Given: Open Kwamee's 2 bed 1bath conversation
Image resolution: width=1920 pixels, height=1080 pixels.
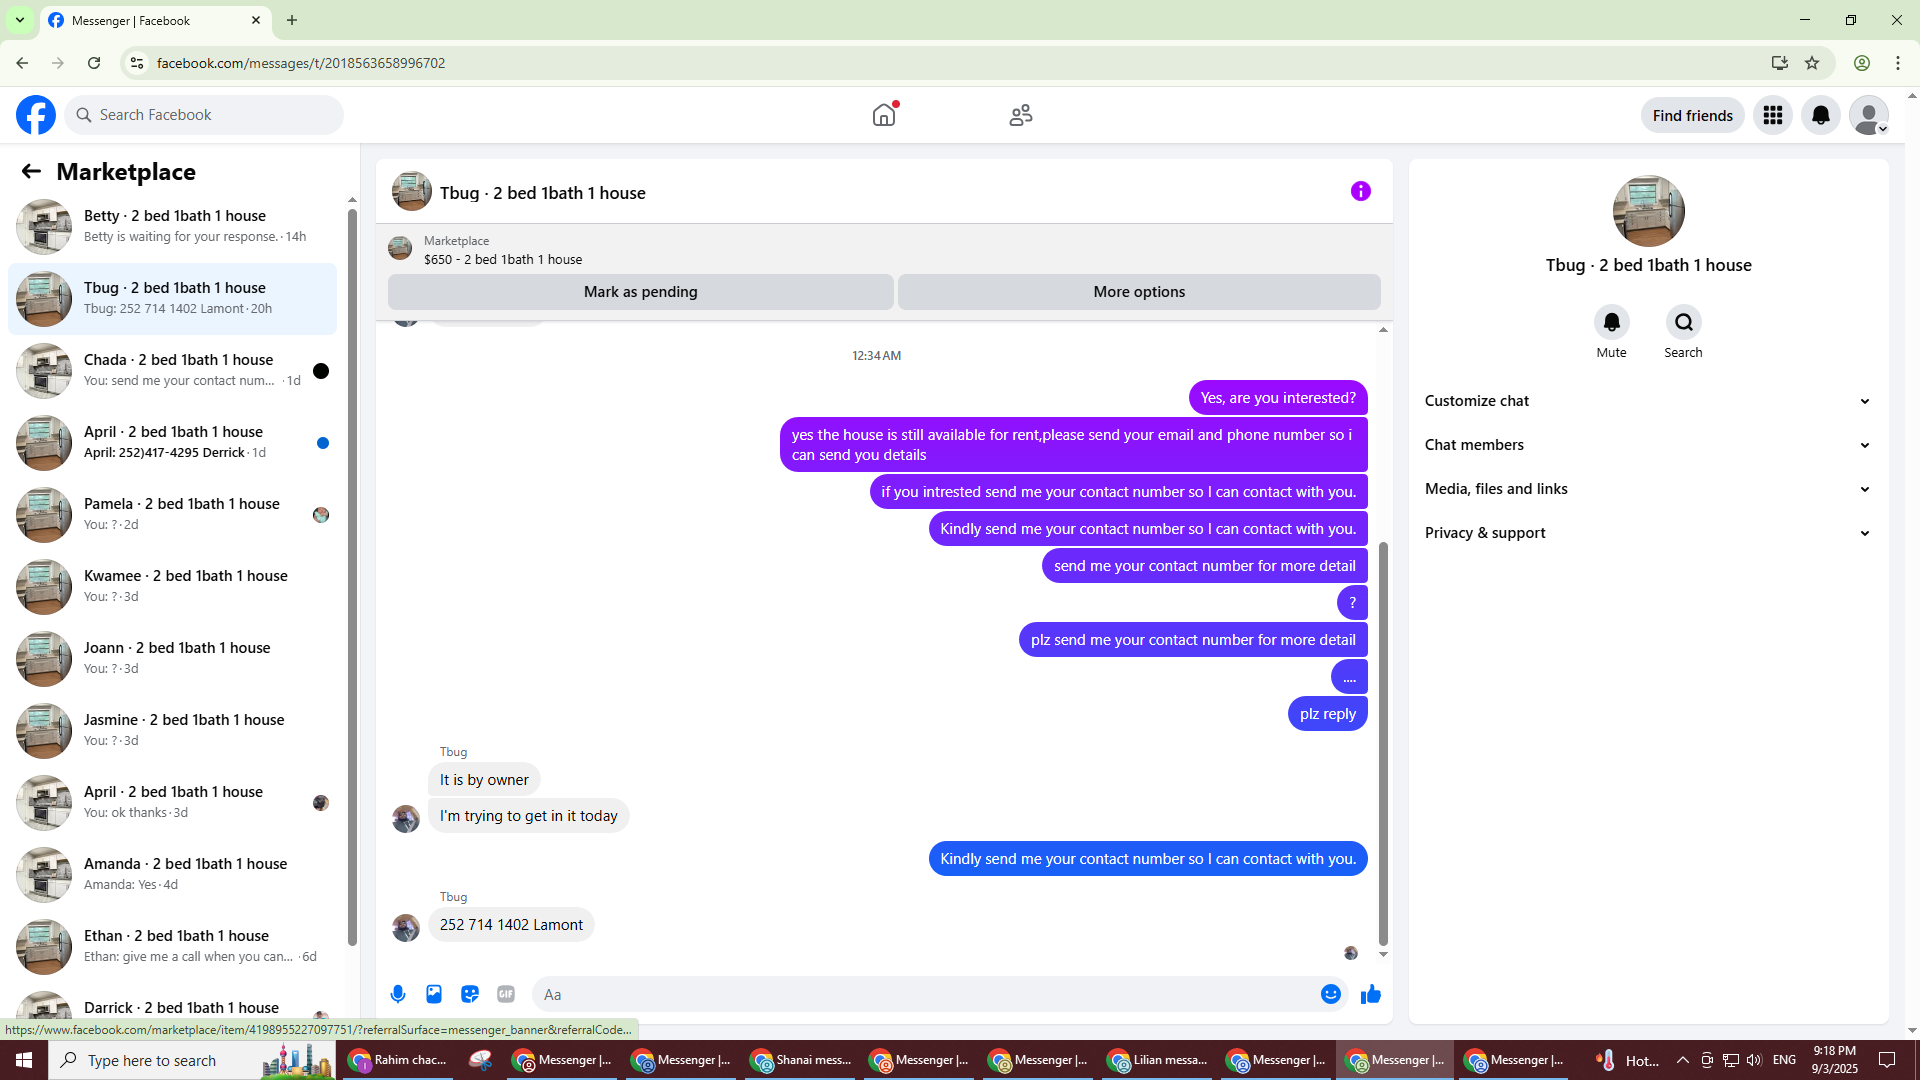Looking at the screenshot, I should point(173,587).
